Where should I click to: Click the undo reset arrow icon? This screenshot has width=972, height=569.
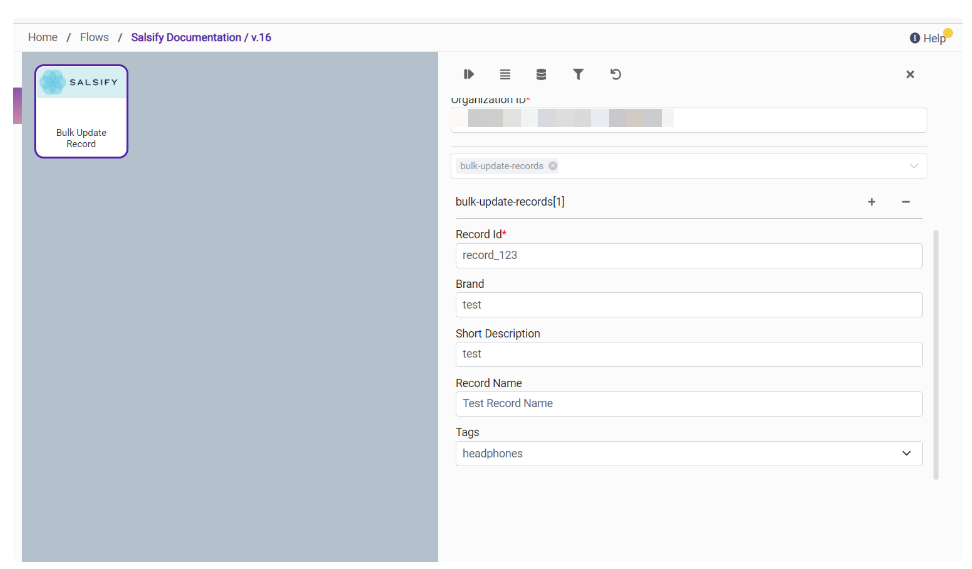pos(615,75)
